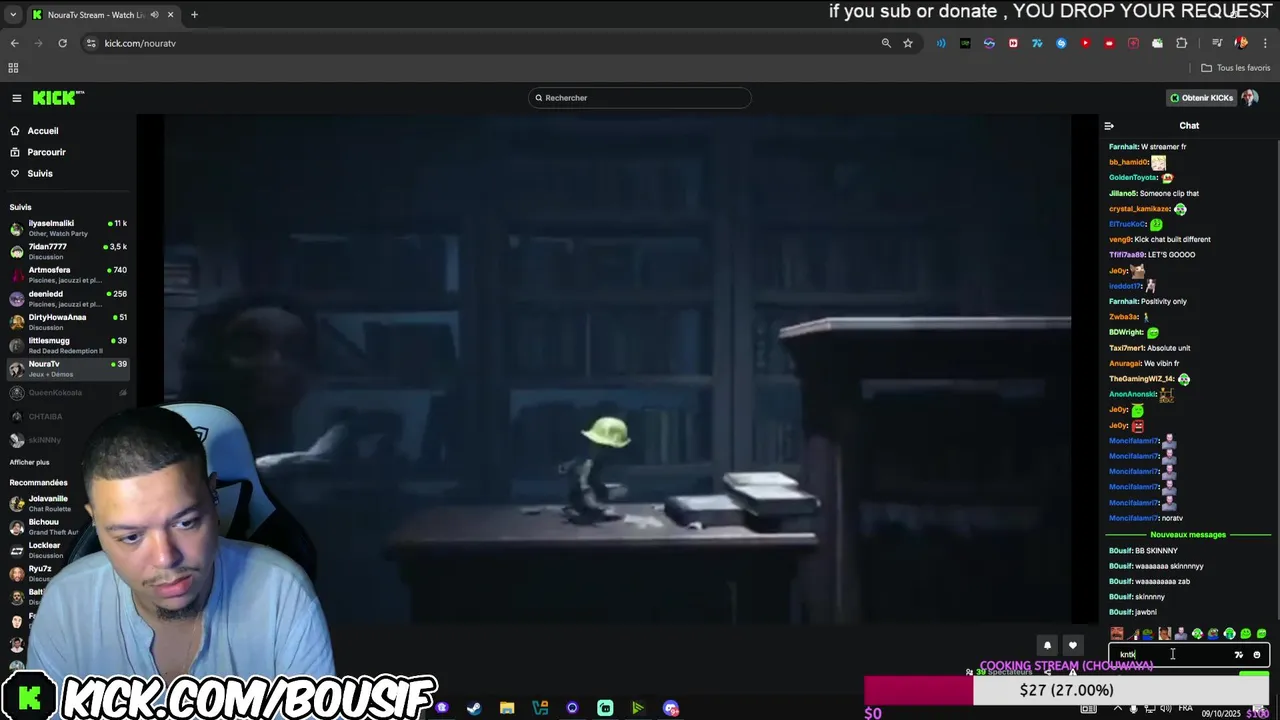Click the heart follow button
1280x720 pixels.
point(1072,646)
